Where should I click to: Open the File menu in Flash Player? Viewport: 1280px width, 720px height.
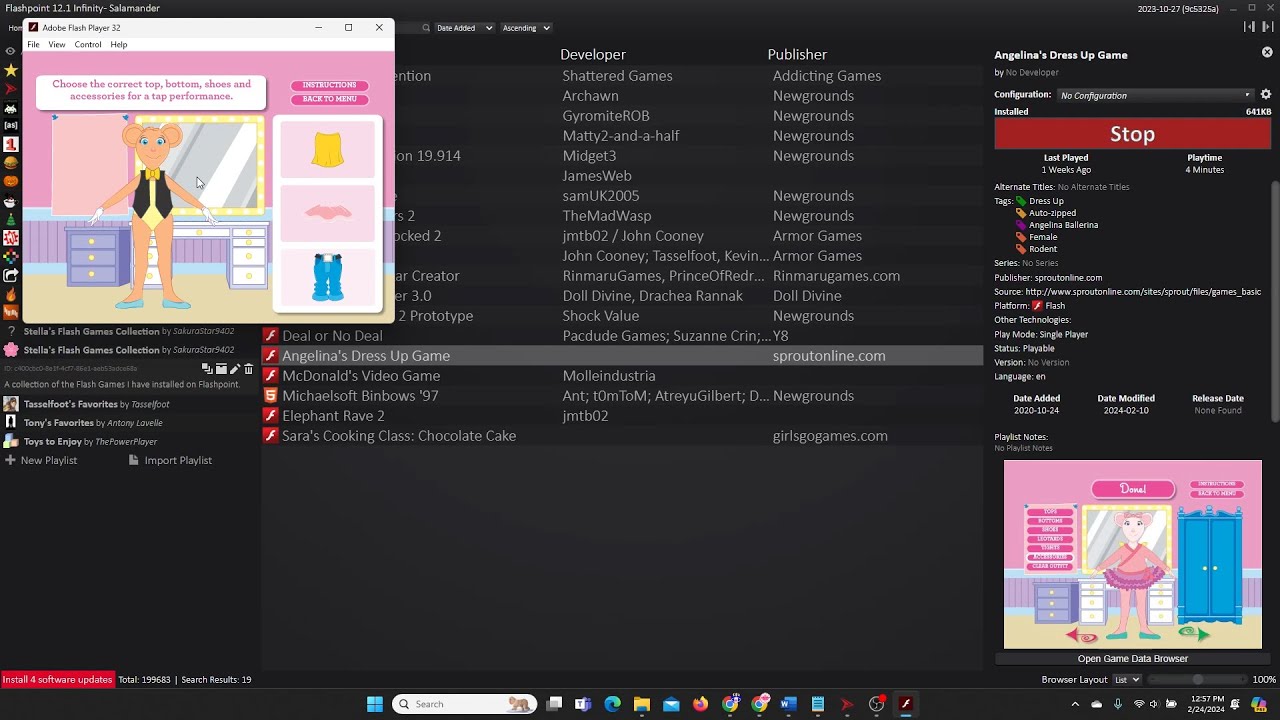coord(33,44)
